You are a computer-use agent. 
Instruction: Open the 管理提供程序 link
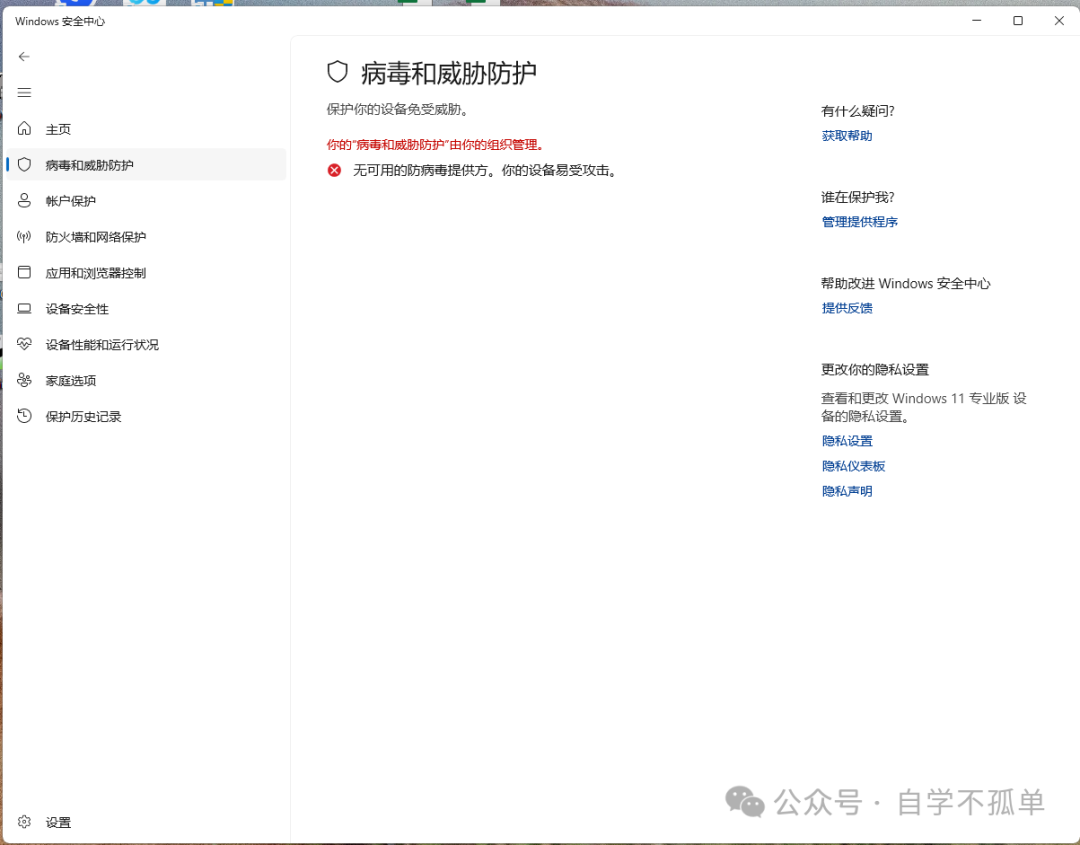(x=860, y=222)
